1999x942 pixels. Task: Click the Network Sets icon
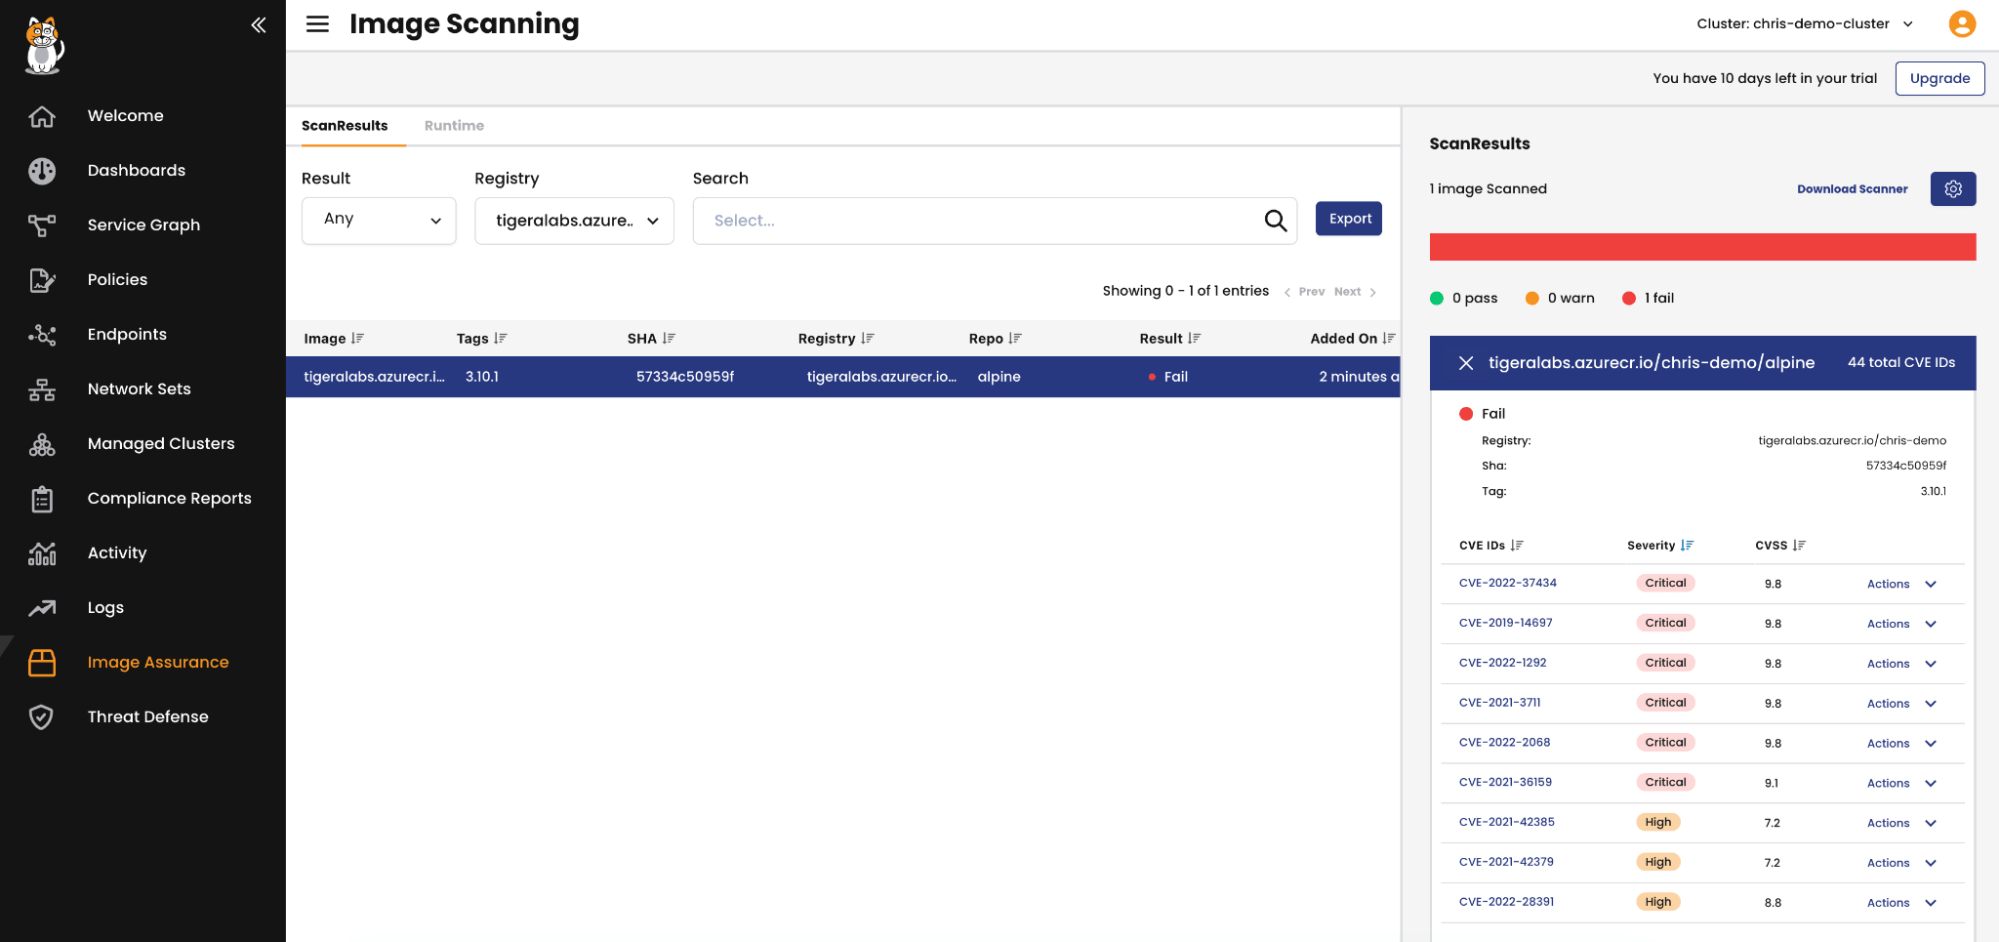tap(42, 389)
